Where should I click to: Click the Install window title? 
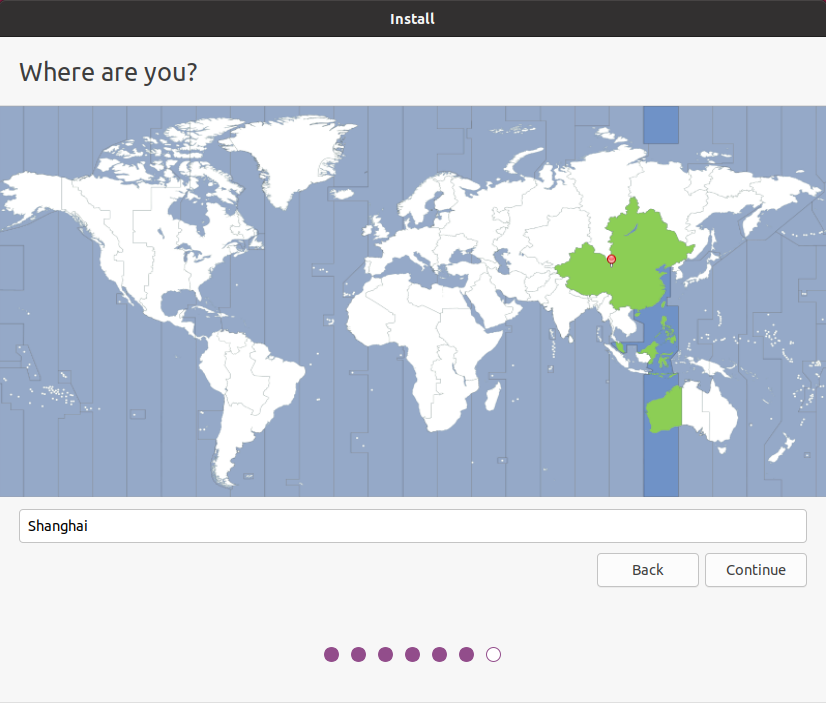click(x=412, y=19)
